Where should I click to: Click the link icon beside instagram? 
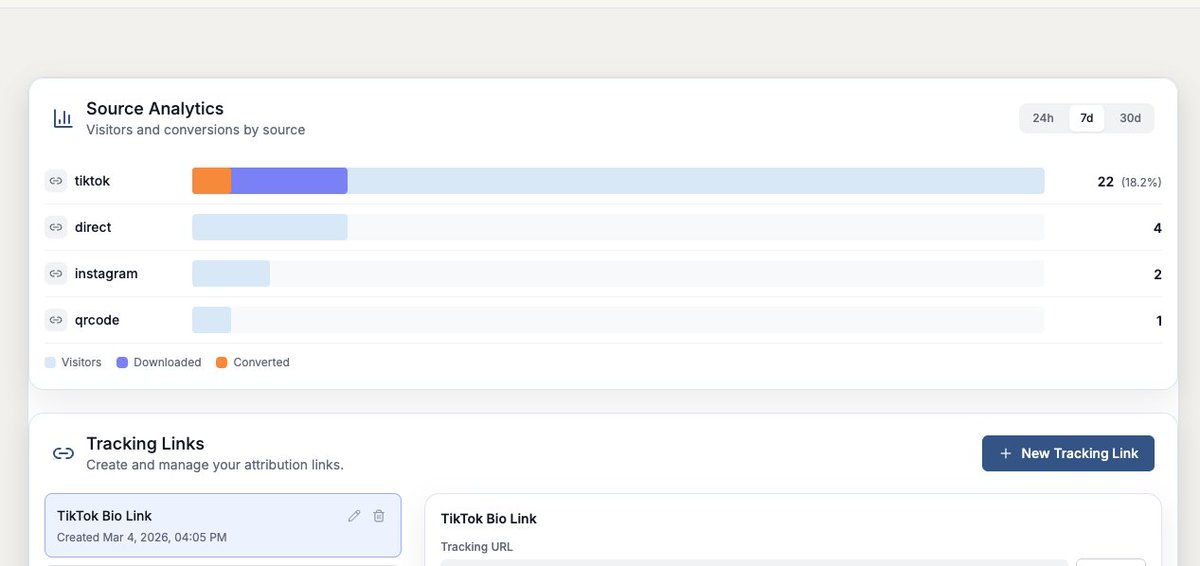[56, 273]
